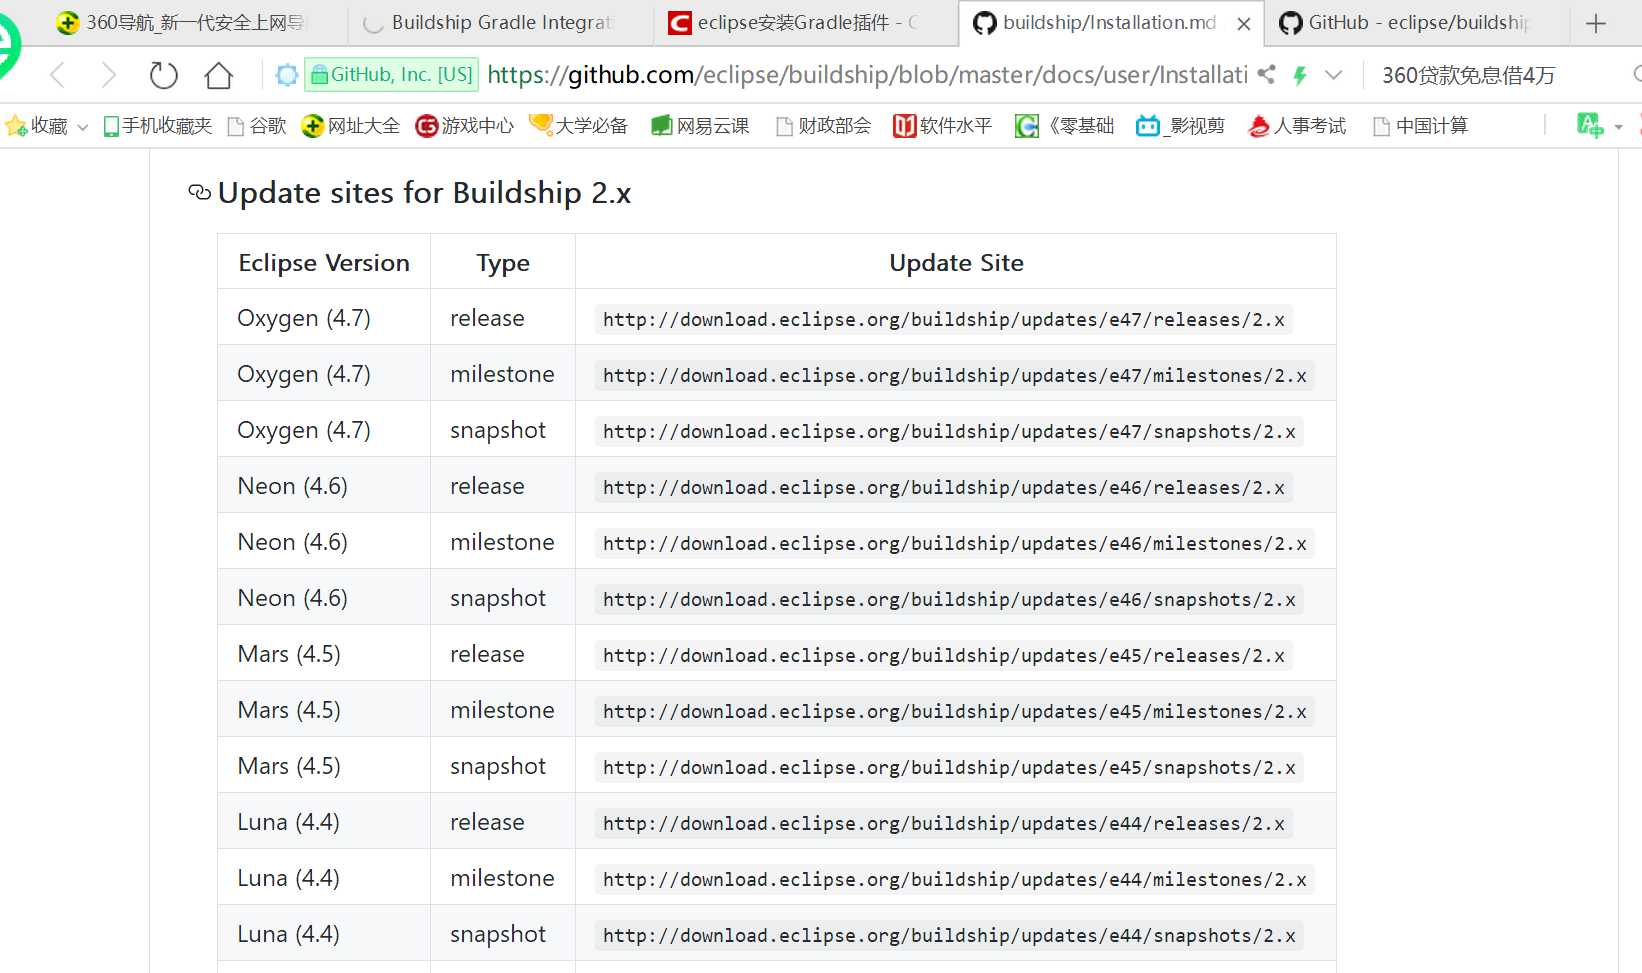Click the Update Site column header
Image resolution: width=1642 pixels, height=973 pixels.
[x=956, y=263]
